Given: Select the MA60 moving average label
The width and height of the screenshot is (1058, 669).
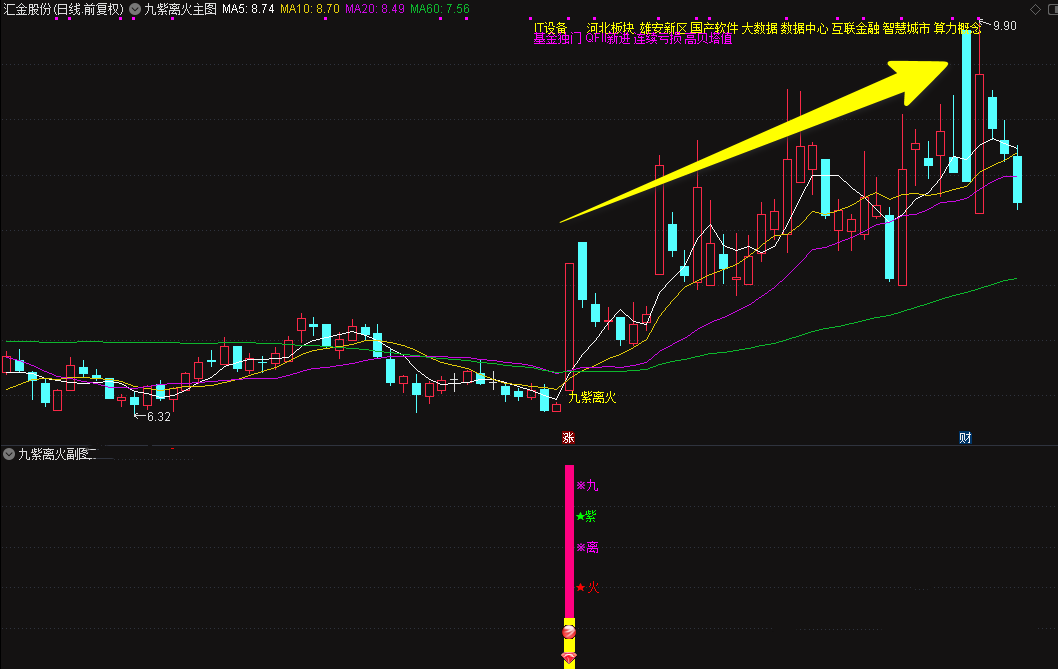Looking at the screenshot, I should (x=440, y=9).
